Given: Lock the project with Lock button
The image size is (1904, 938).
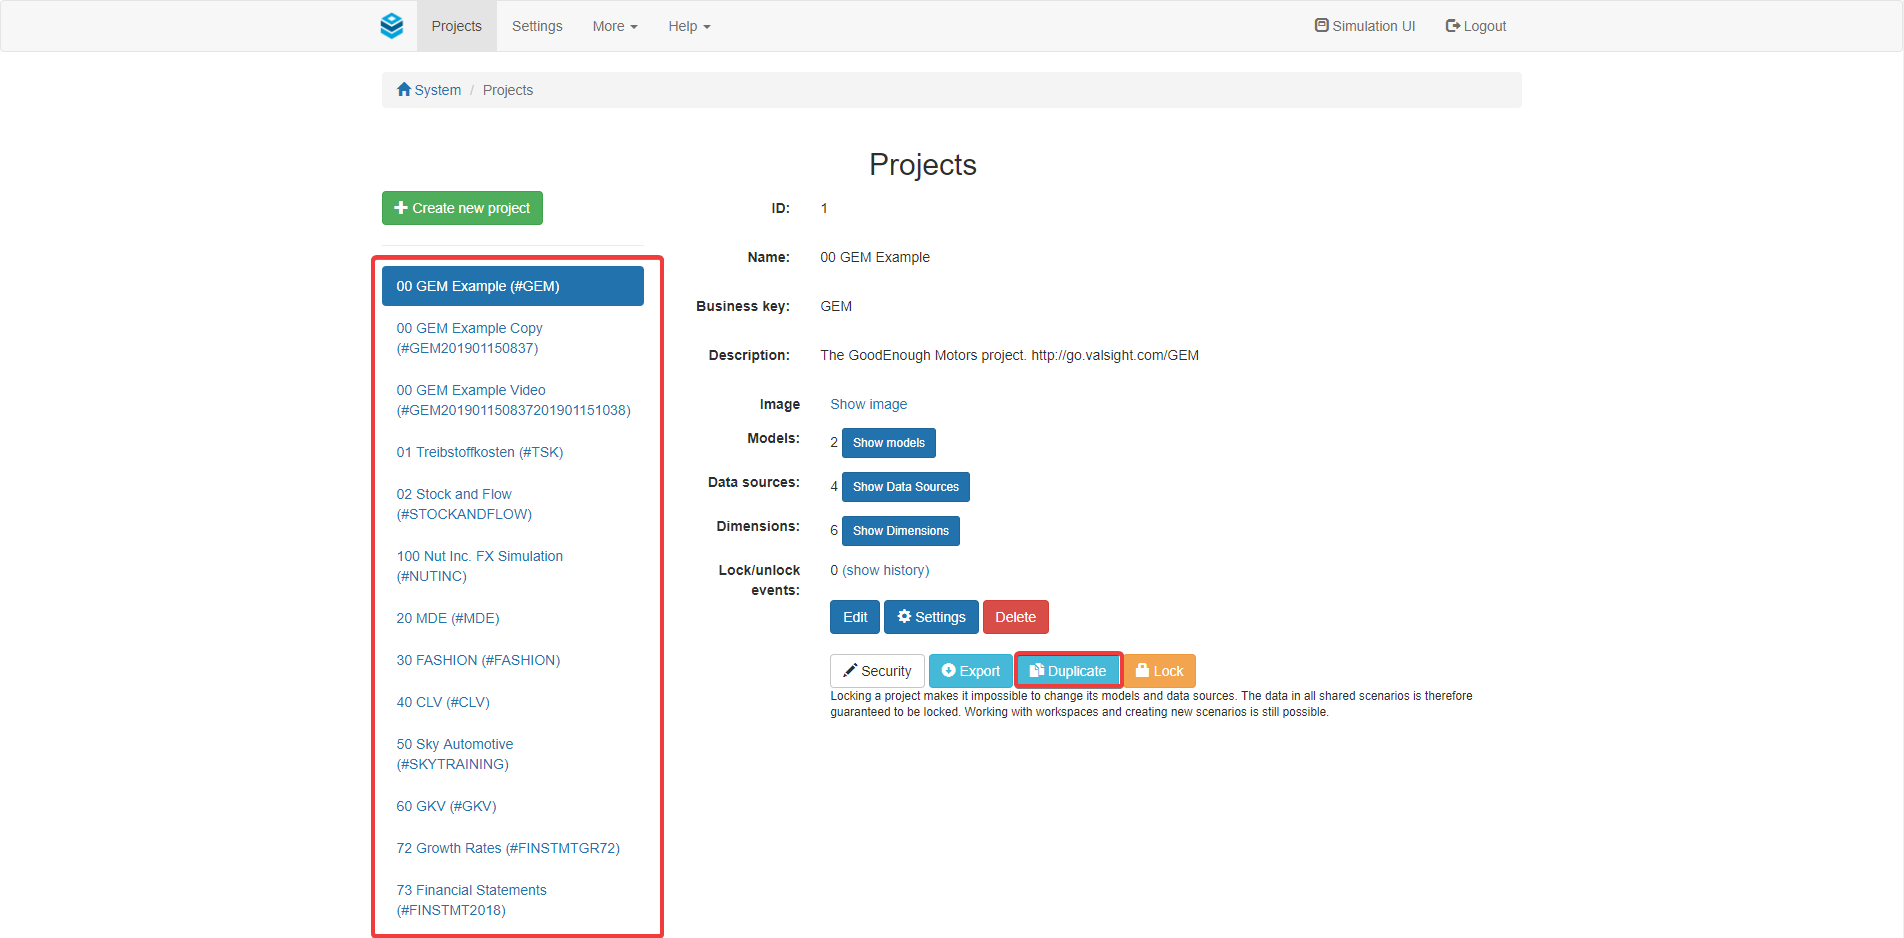Looking at the screenshot, I should pyautogui.click(x=1159, y=671).
